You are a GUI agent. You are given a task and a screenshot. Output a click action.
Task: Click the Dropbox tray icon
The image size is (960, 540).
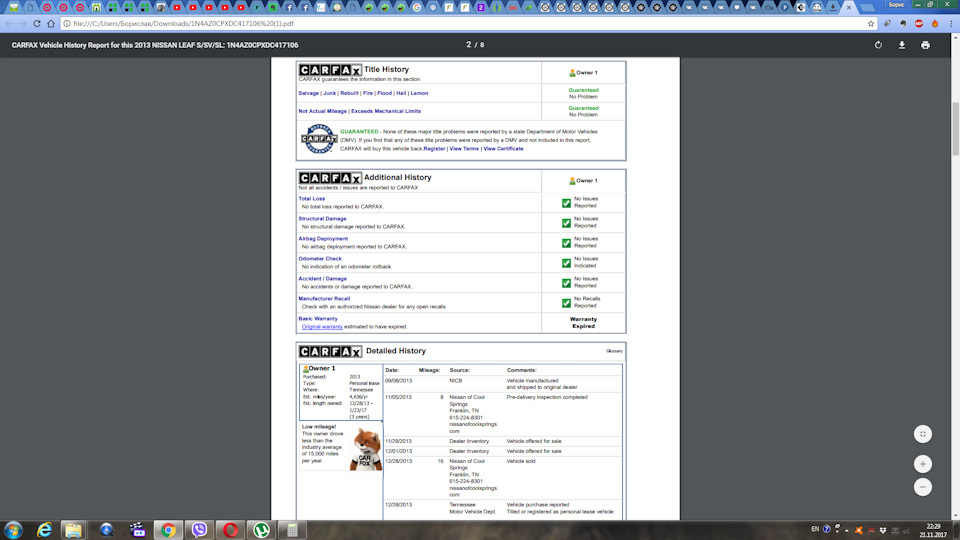(883, 530)
